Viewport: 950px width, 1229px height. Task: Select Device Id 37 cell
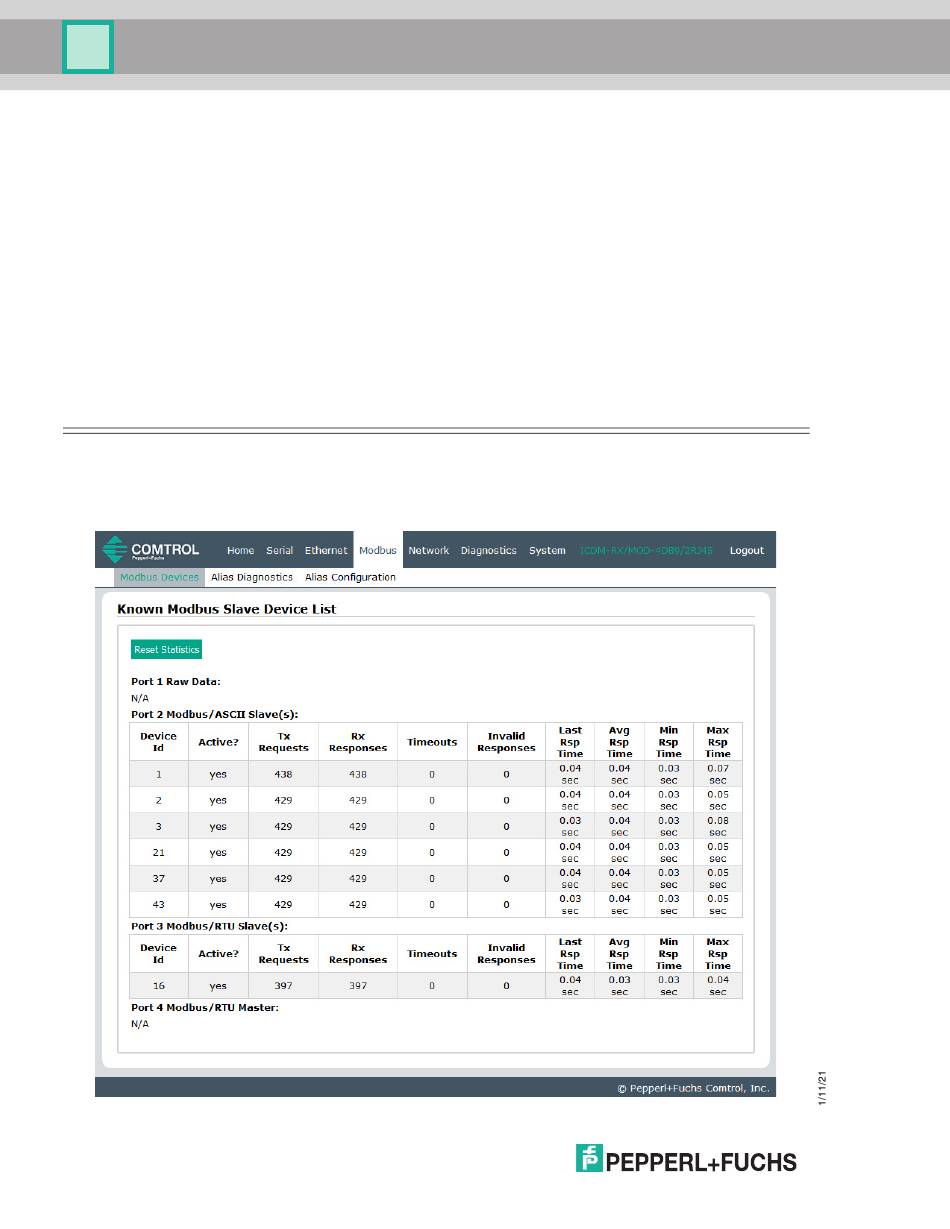pos(159,878)
